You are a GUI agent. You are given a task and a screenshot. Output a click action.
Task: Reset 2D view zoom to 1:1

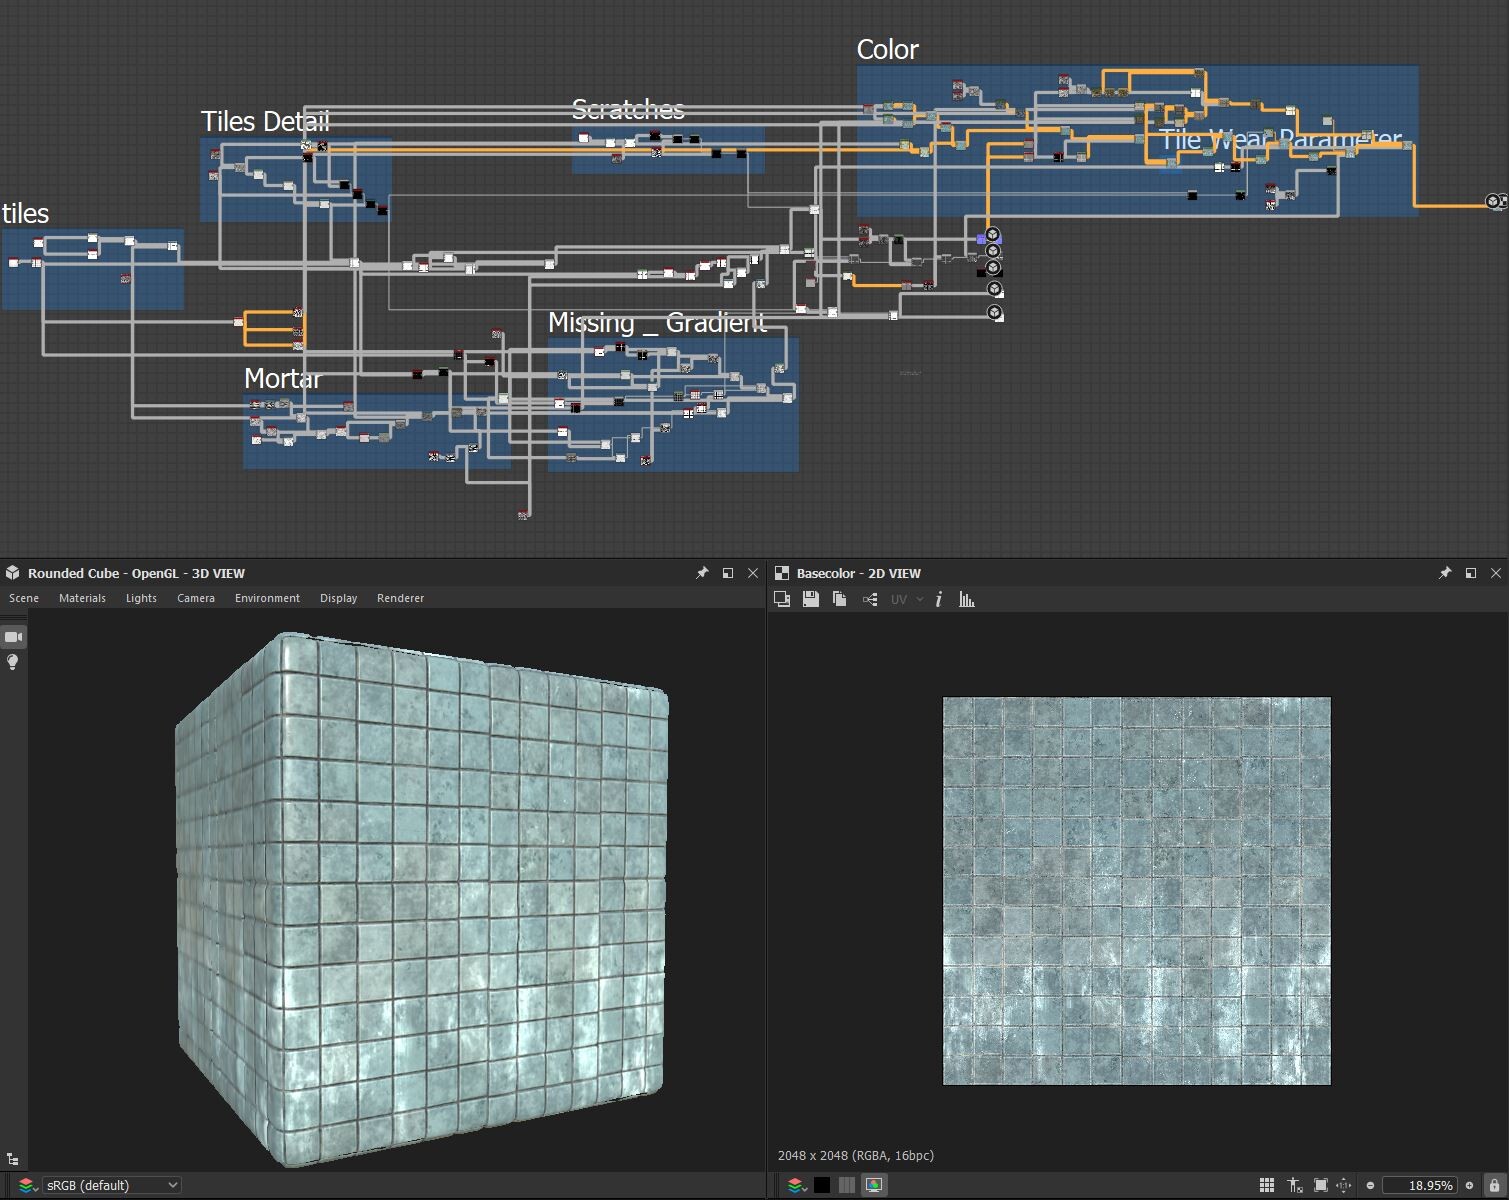pos(1344,1185)
